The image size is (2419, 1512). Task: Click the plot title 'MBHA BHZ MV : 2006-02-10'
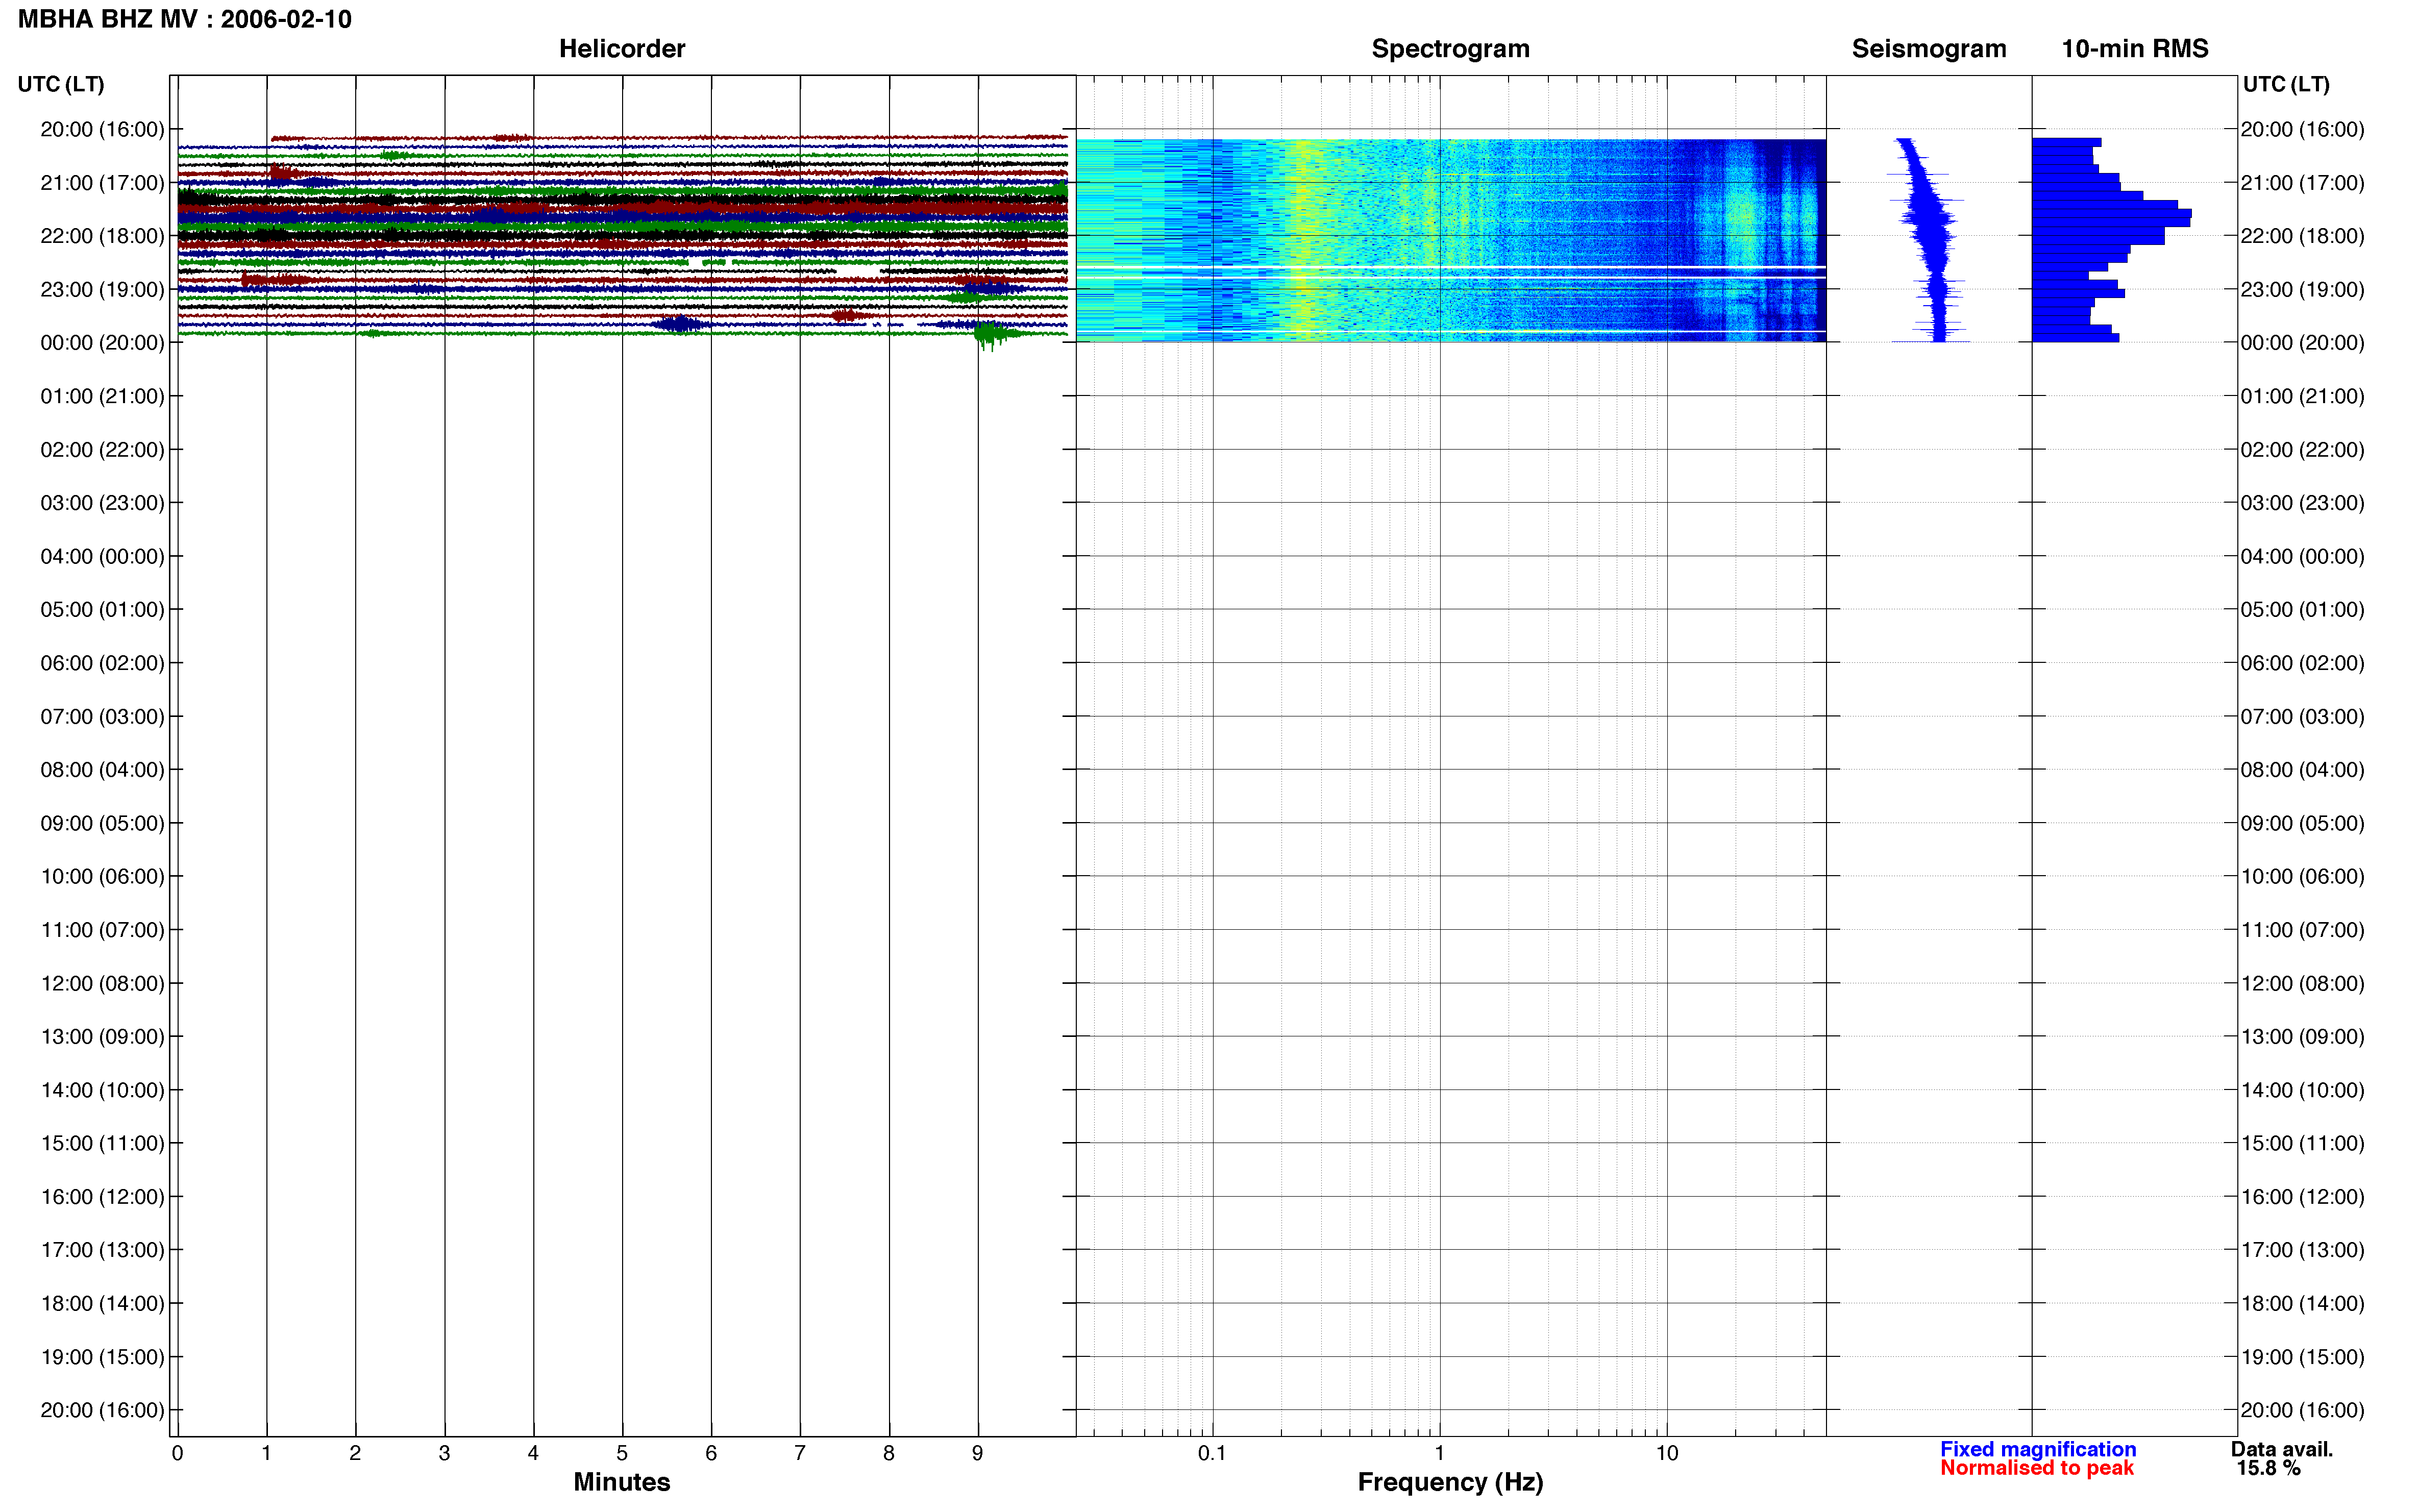tap(185, 19)
